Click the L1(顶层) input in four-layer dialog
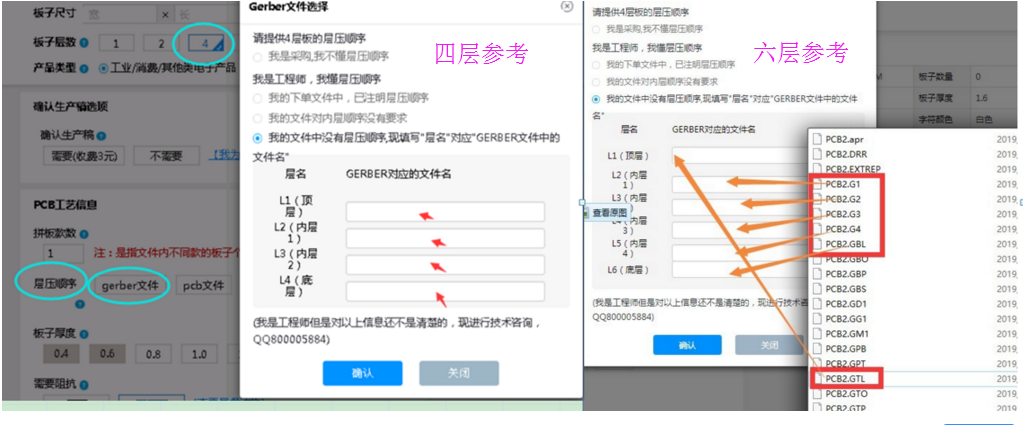The height and width of the screenshot is (425, 1024). (x=445, y=212)
